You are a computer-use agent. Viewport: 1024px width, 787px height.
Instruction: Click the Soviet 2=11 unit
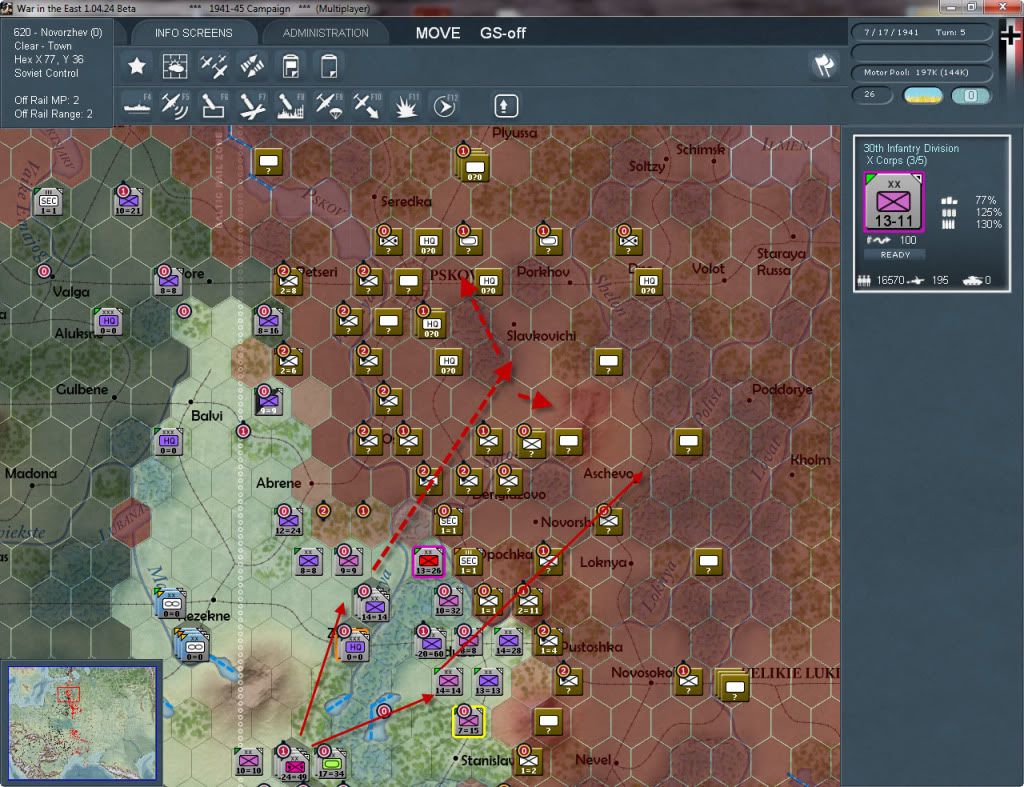click(528, 602)
